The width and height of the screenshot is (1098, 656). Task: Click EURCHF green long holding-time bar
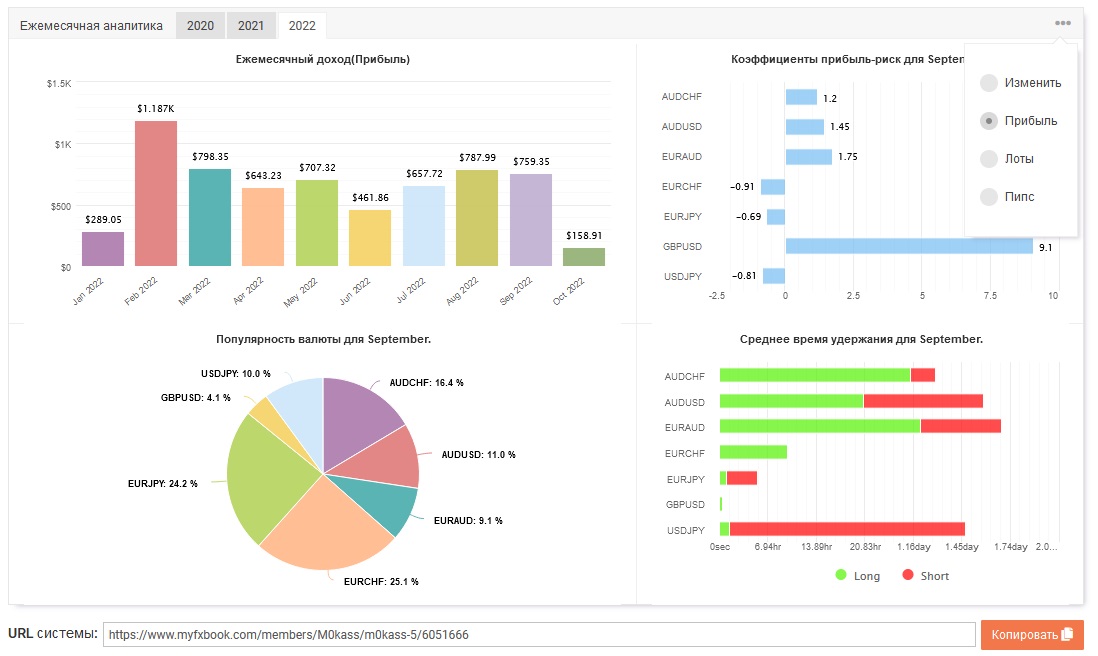coord(753,452)
